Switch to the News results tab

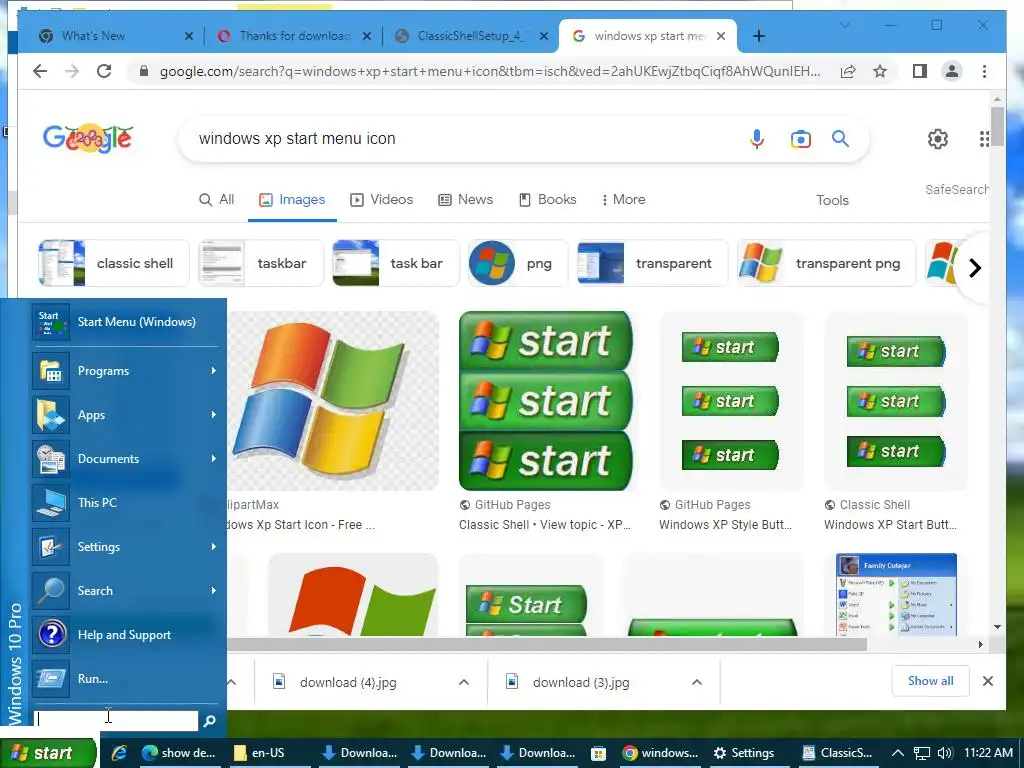pos(465,199)
